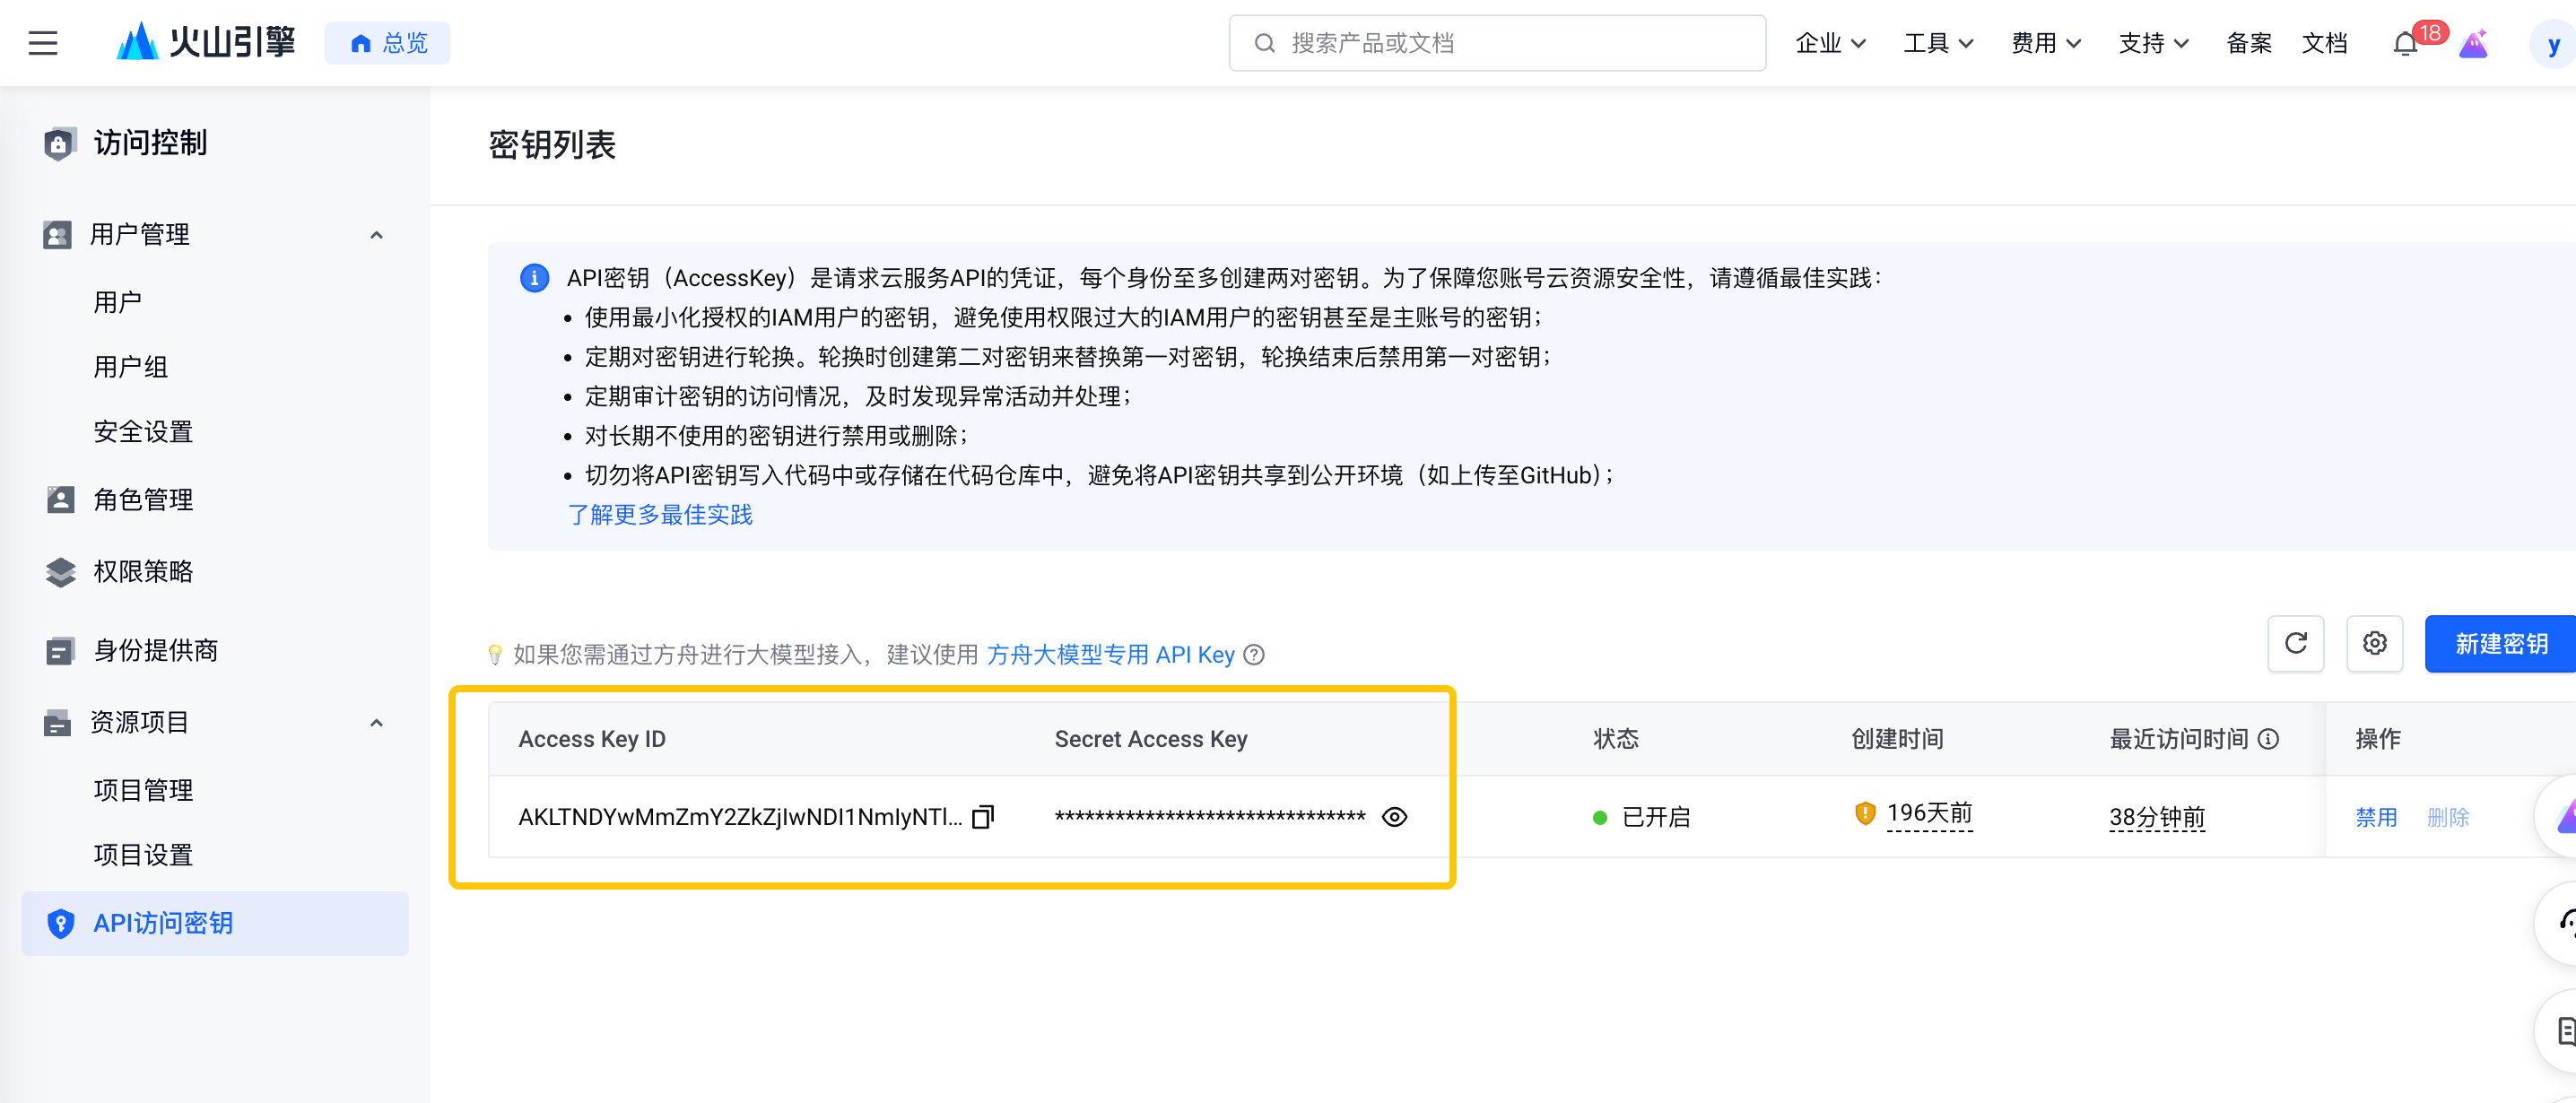This screenshot has height=1103, width=2576.
Task: Open the 费用 dropdown menu
Action: pos(2045,43)
